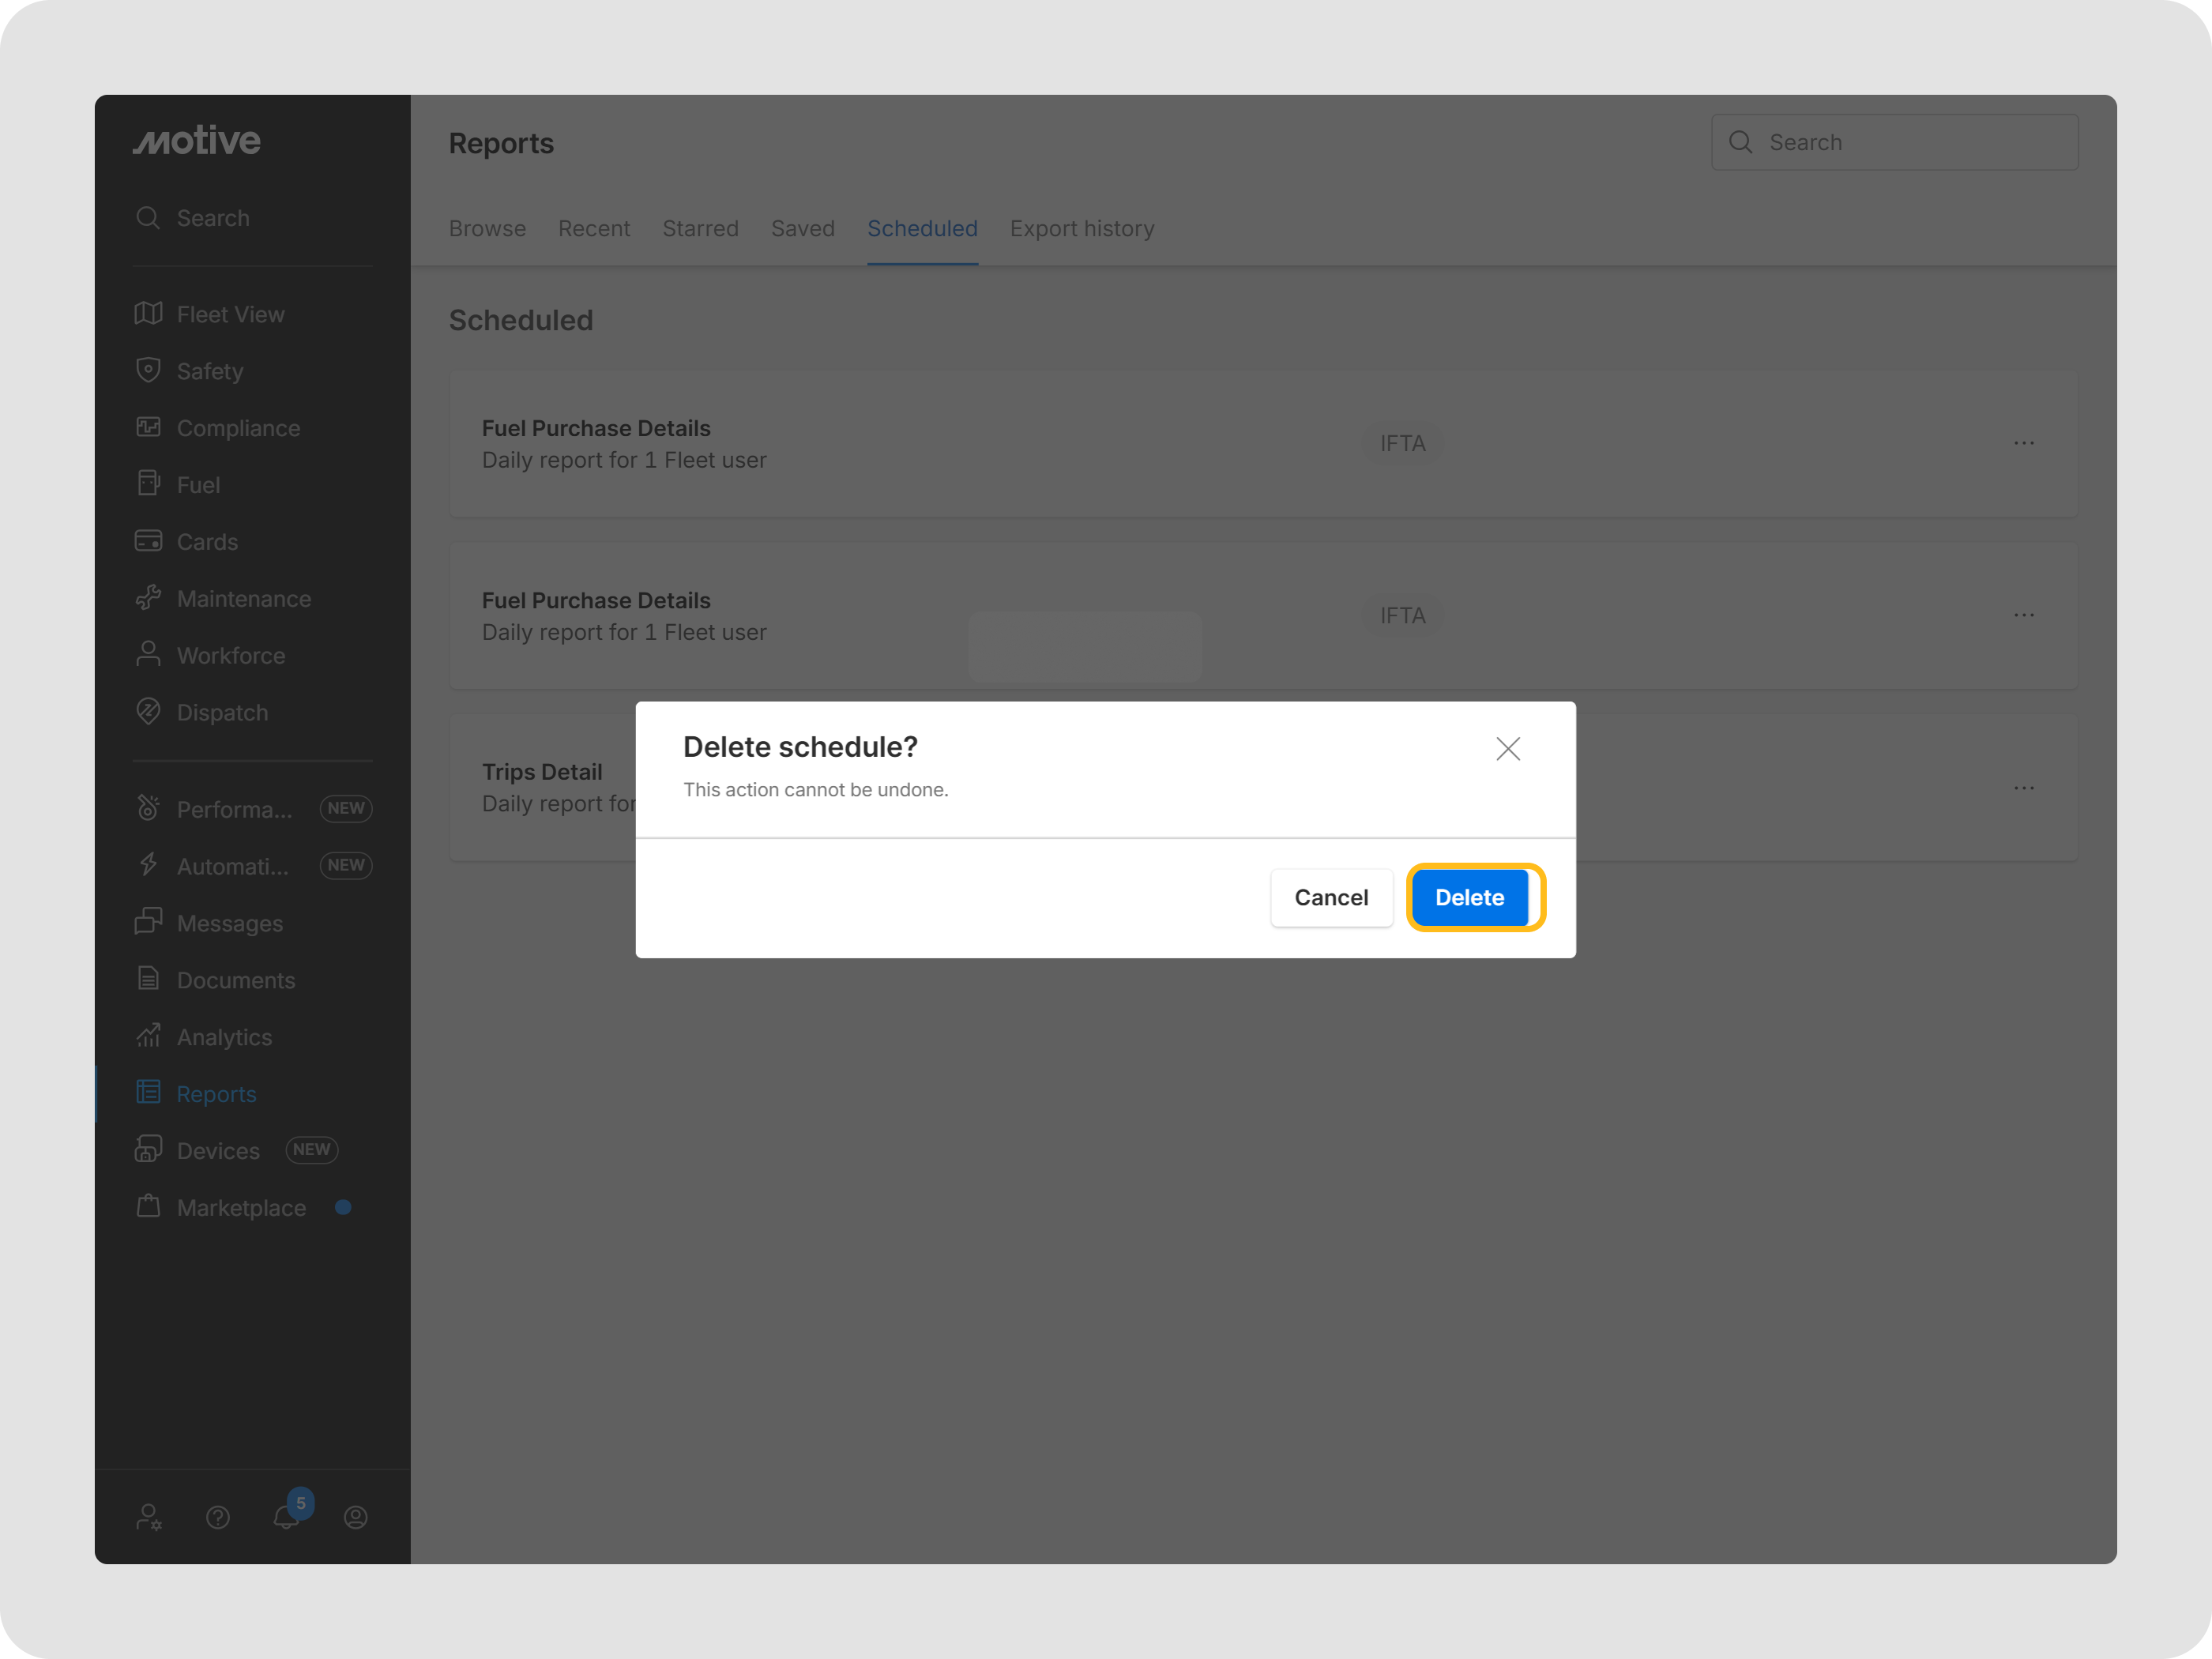Click the Maintenance wrench icon
Image resolution: width=2212 pixels, height=1659 pixels.
pyautogui.click(x=148, y=598)
